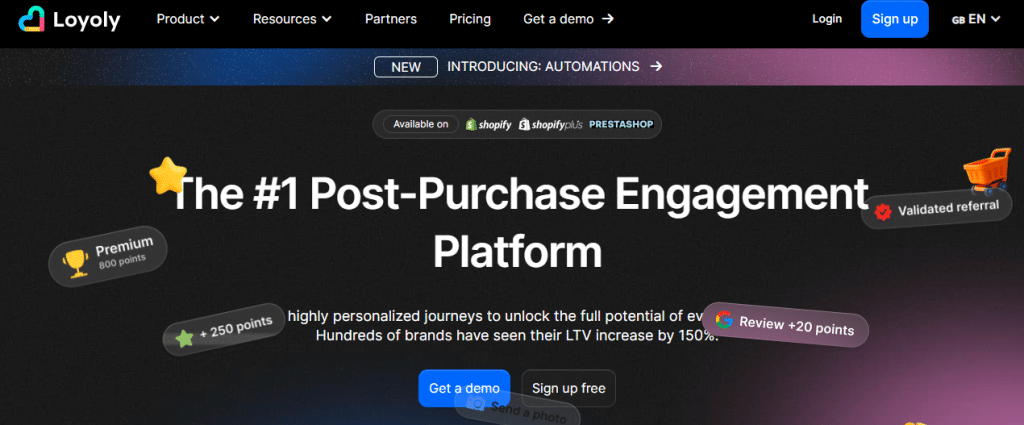Click the Loyoly heart logo icon

tap(31, 19)
